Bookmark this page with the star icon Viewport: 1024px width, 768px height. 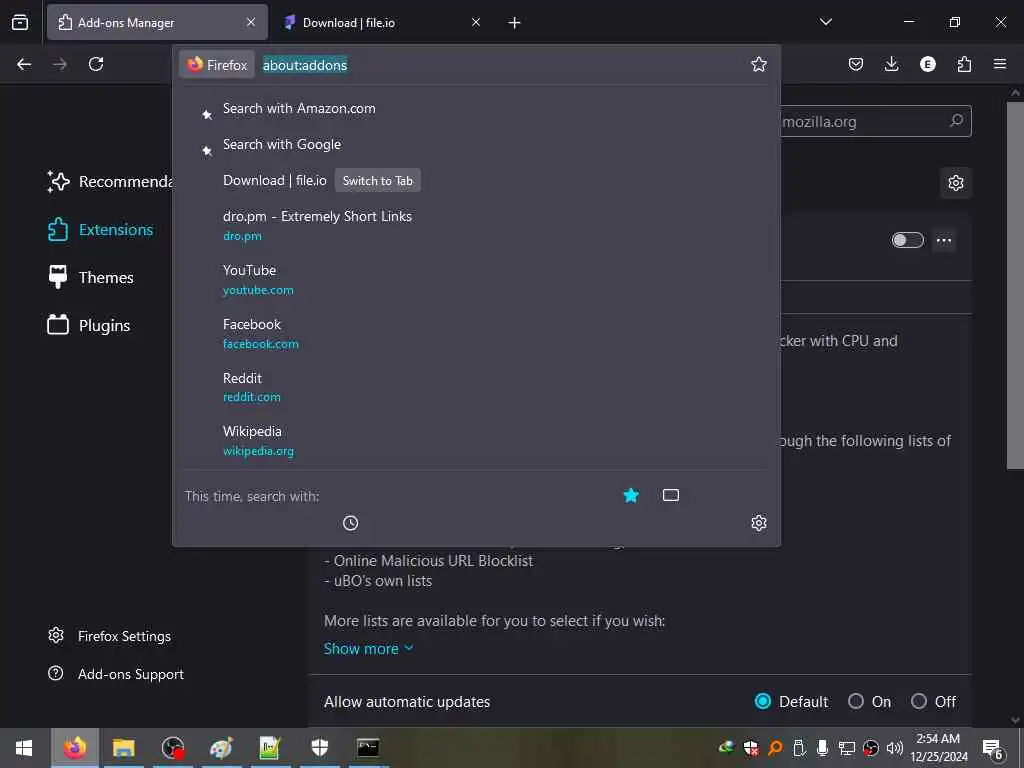click(758, 64)
